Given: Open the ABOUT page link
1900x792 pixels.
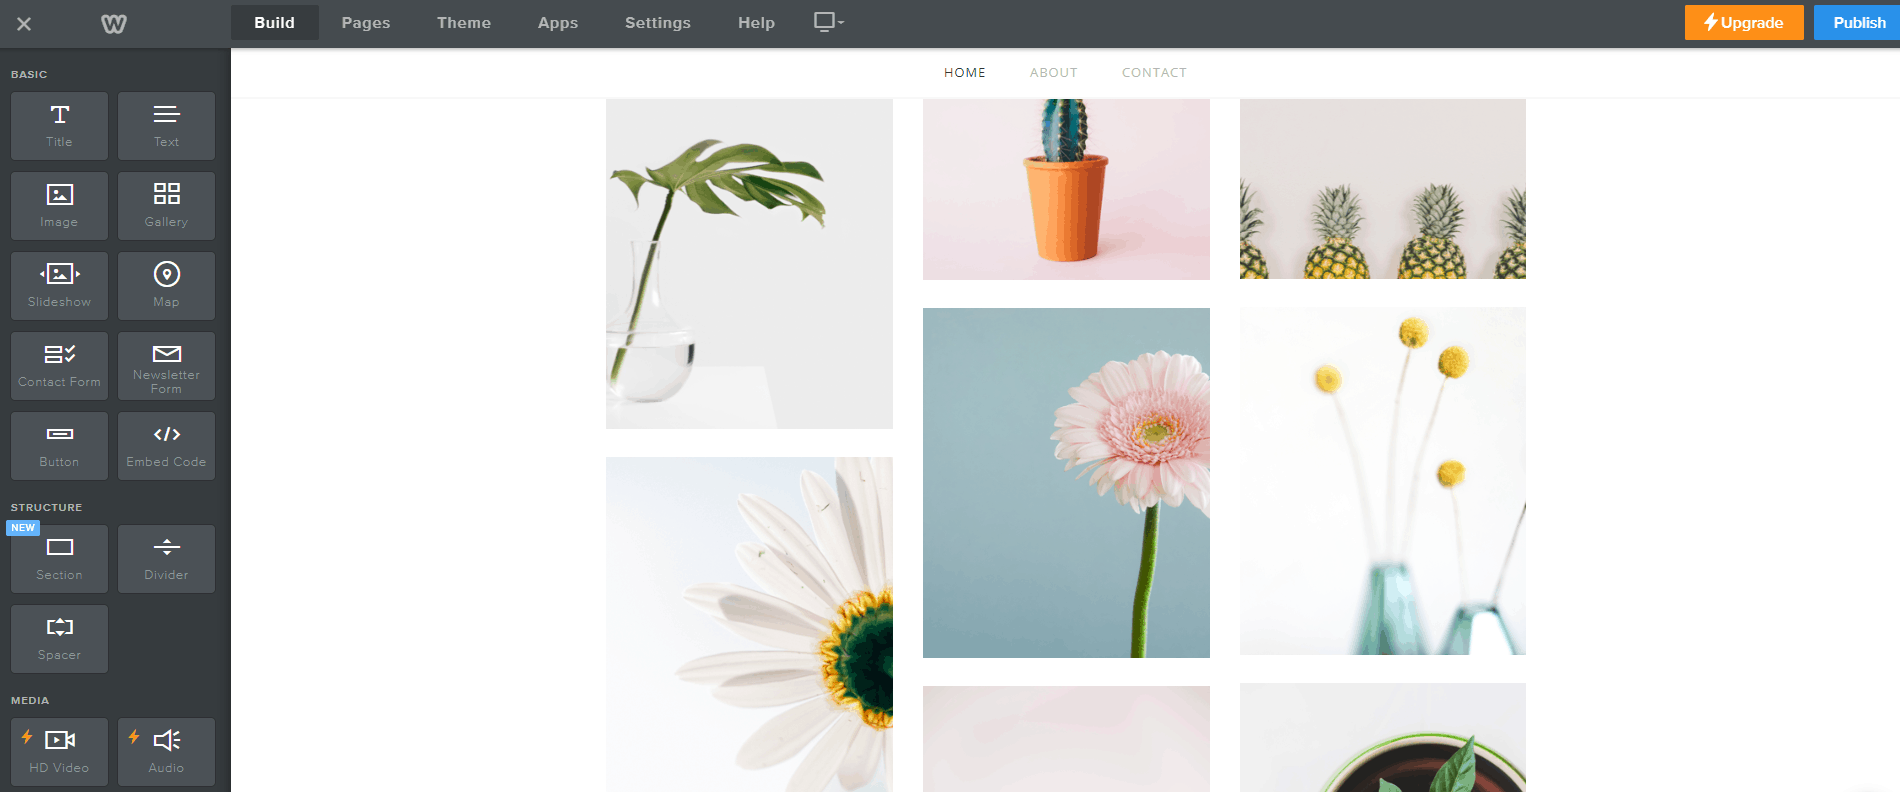Looking at the screenshot, I should coord(1054,73).
